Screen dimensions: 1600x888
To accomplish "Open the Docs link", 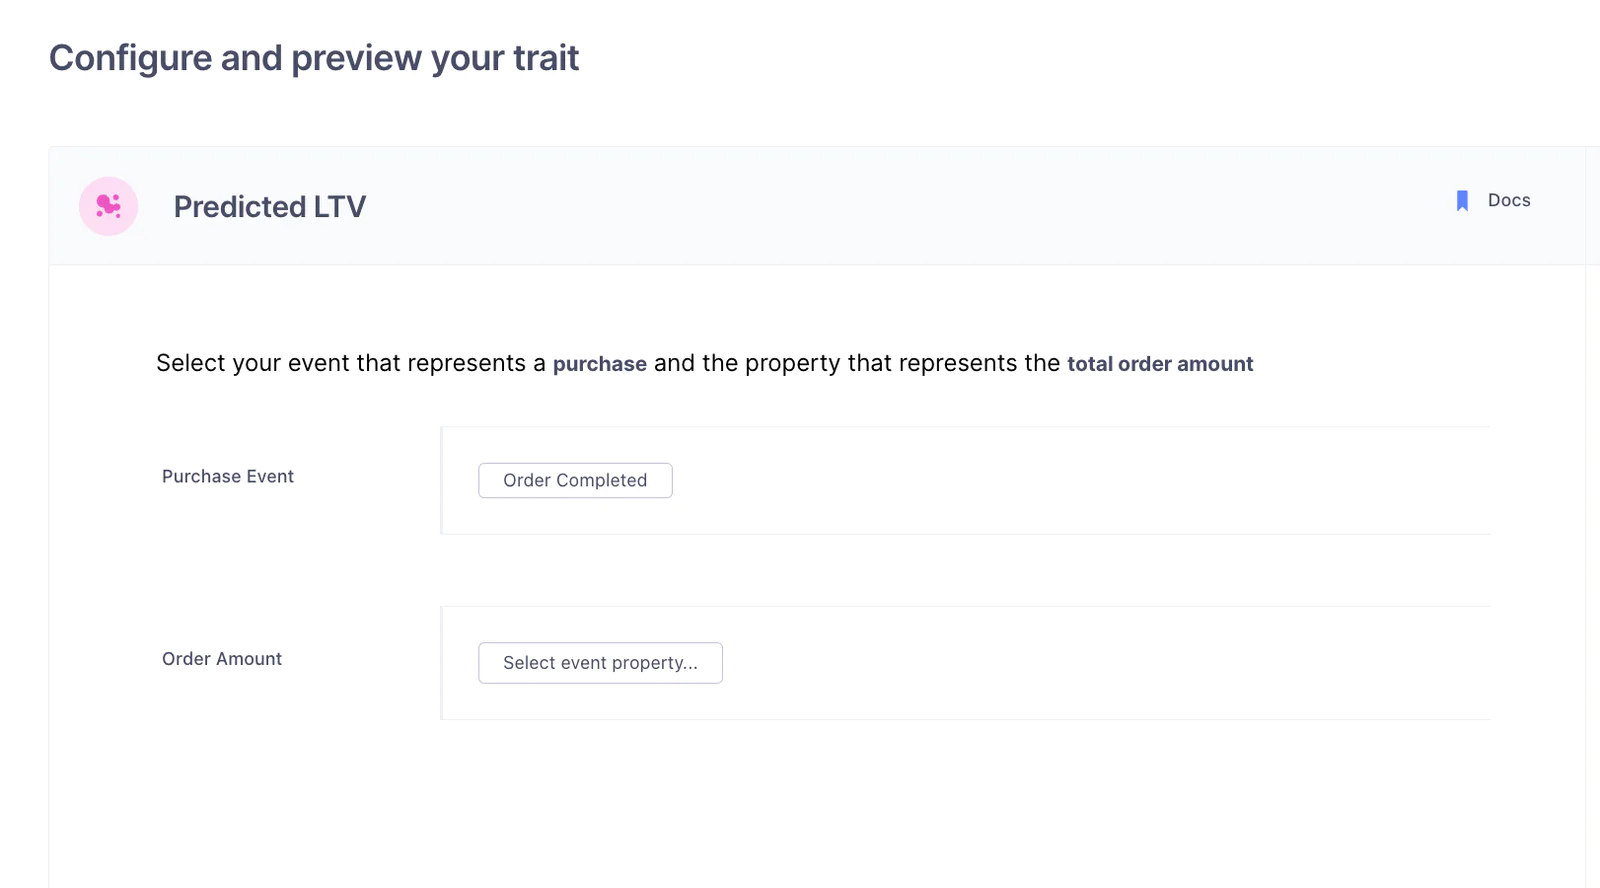I will [x=1508, y=201].
